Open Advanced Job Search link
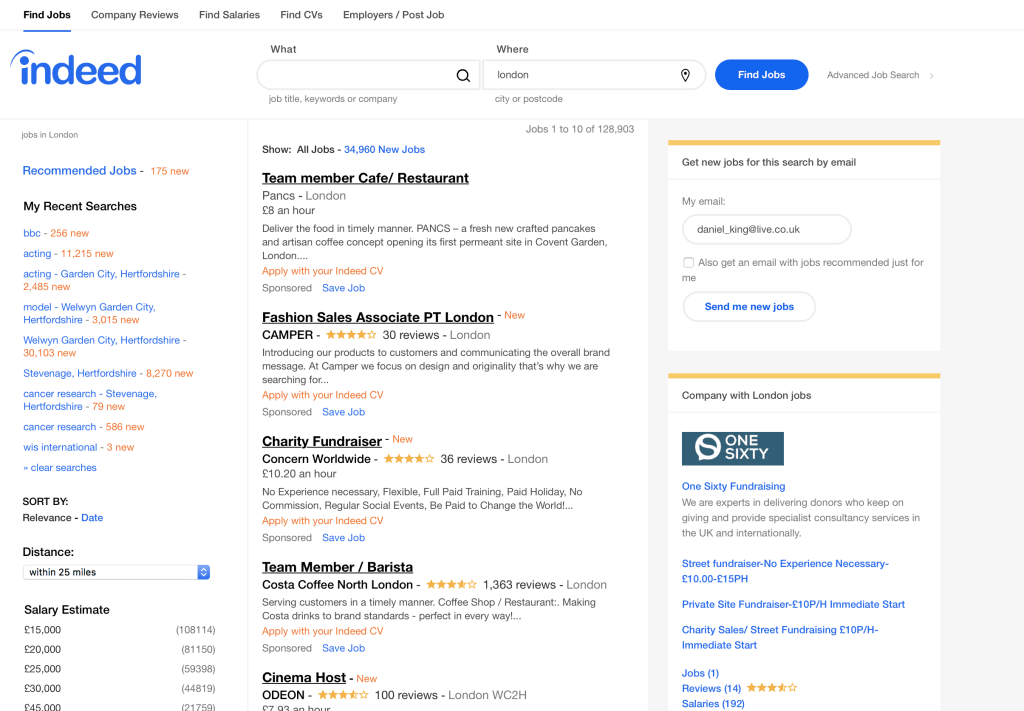Viewport: 1024px width, 711px height. coord(872,75)
